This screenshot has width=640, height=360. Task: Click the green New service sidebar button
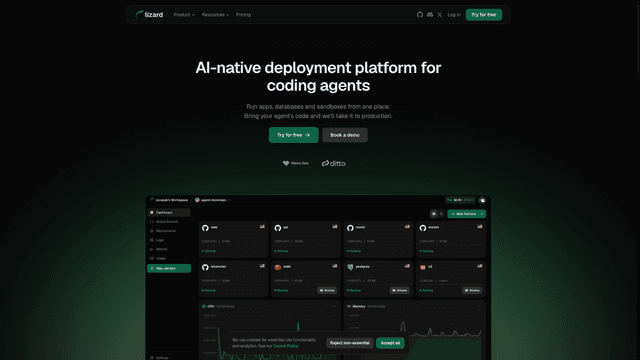pos(169,269)
